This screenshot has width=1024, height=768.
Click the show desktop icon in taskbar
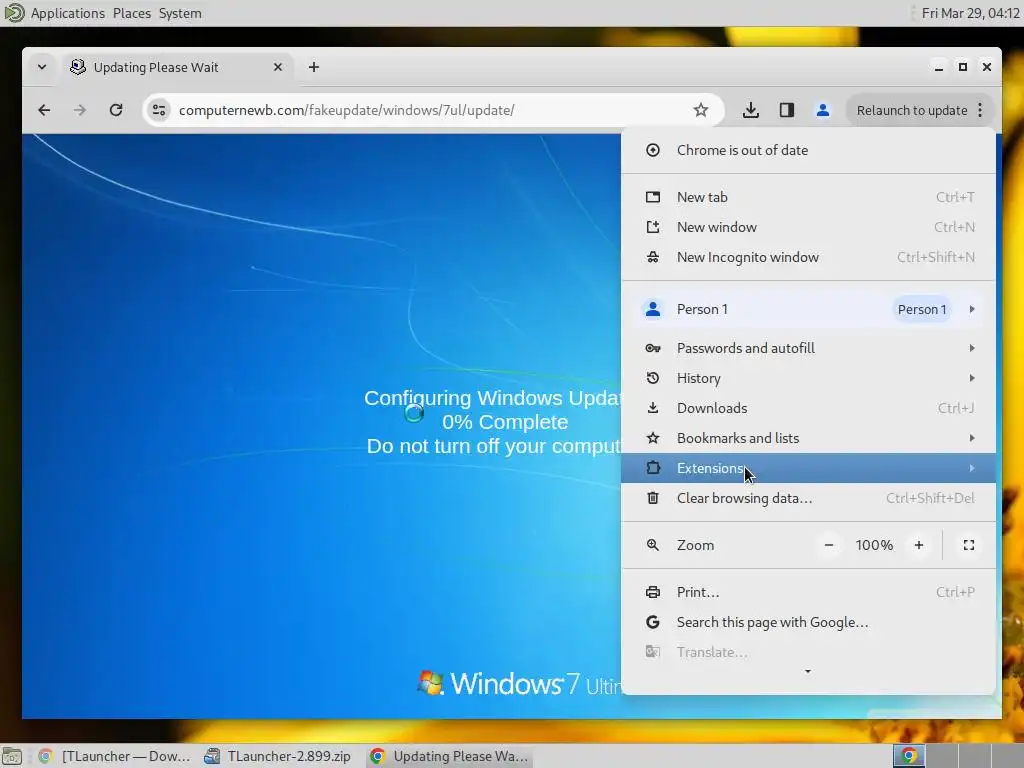click(x=12, y=756)
